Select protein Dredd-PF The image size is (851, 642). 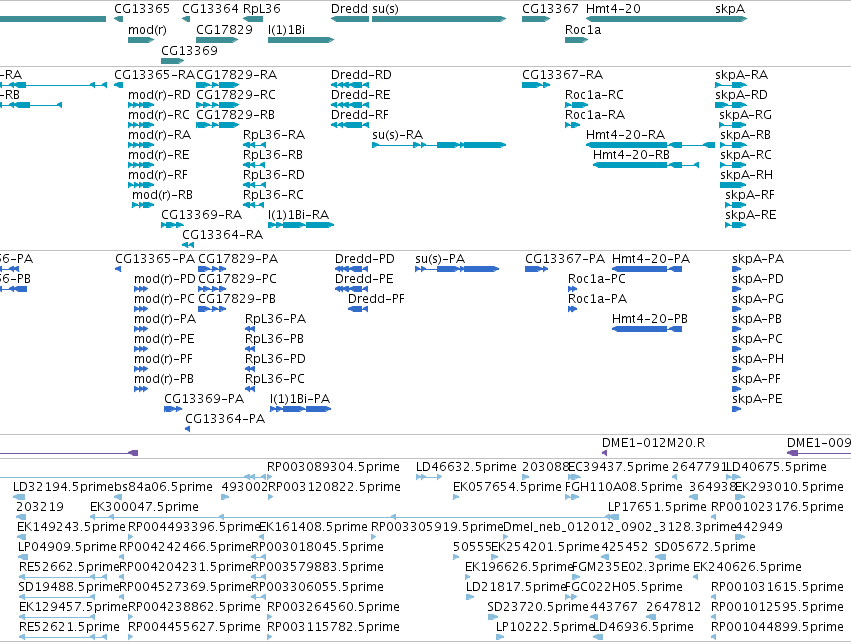[376, 300]
